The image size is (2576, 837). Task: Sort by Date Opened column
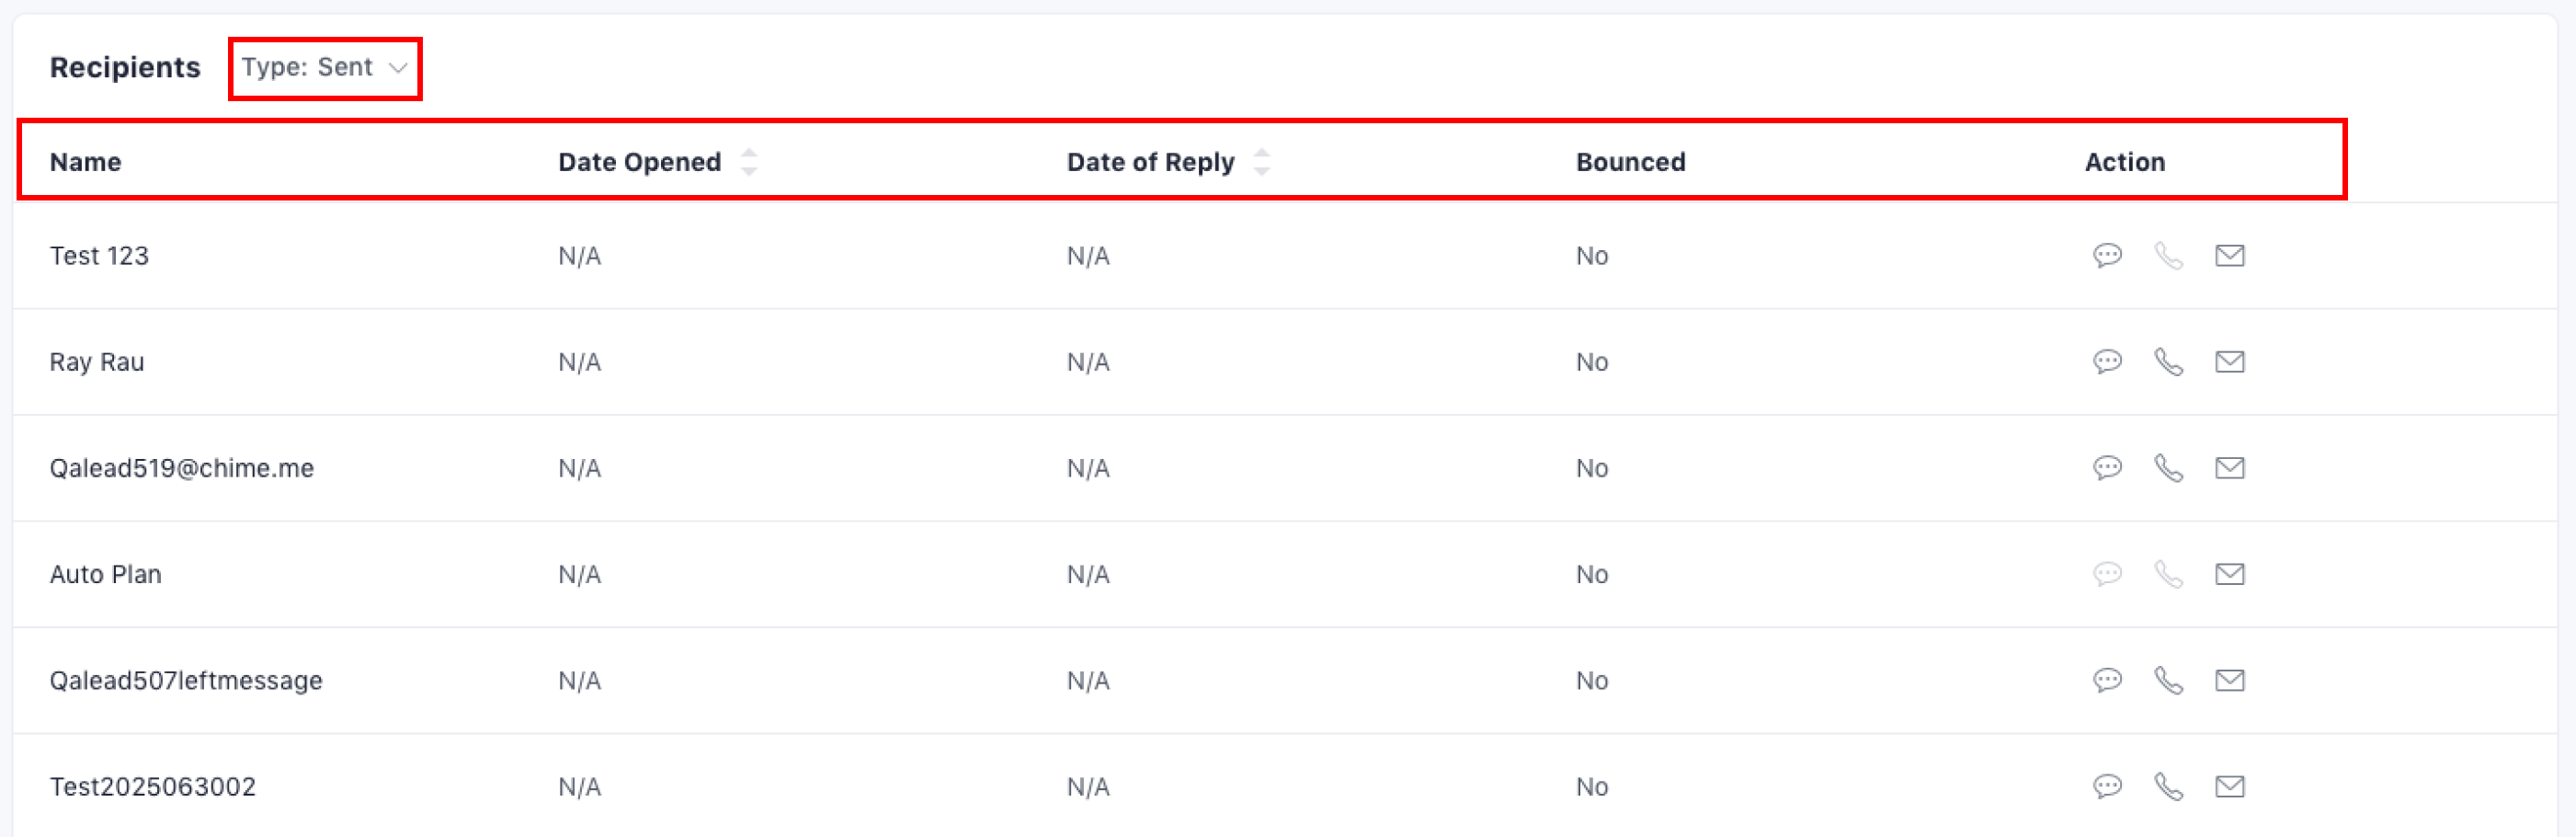tap(748, 162)
